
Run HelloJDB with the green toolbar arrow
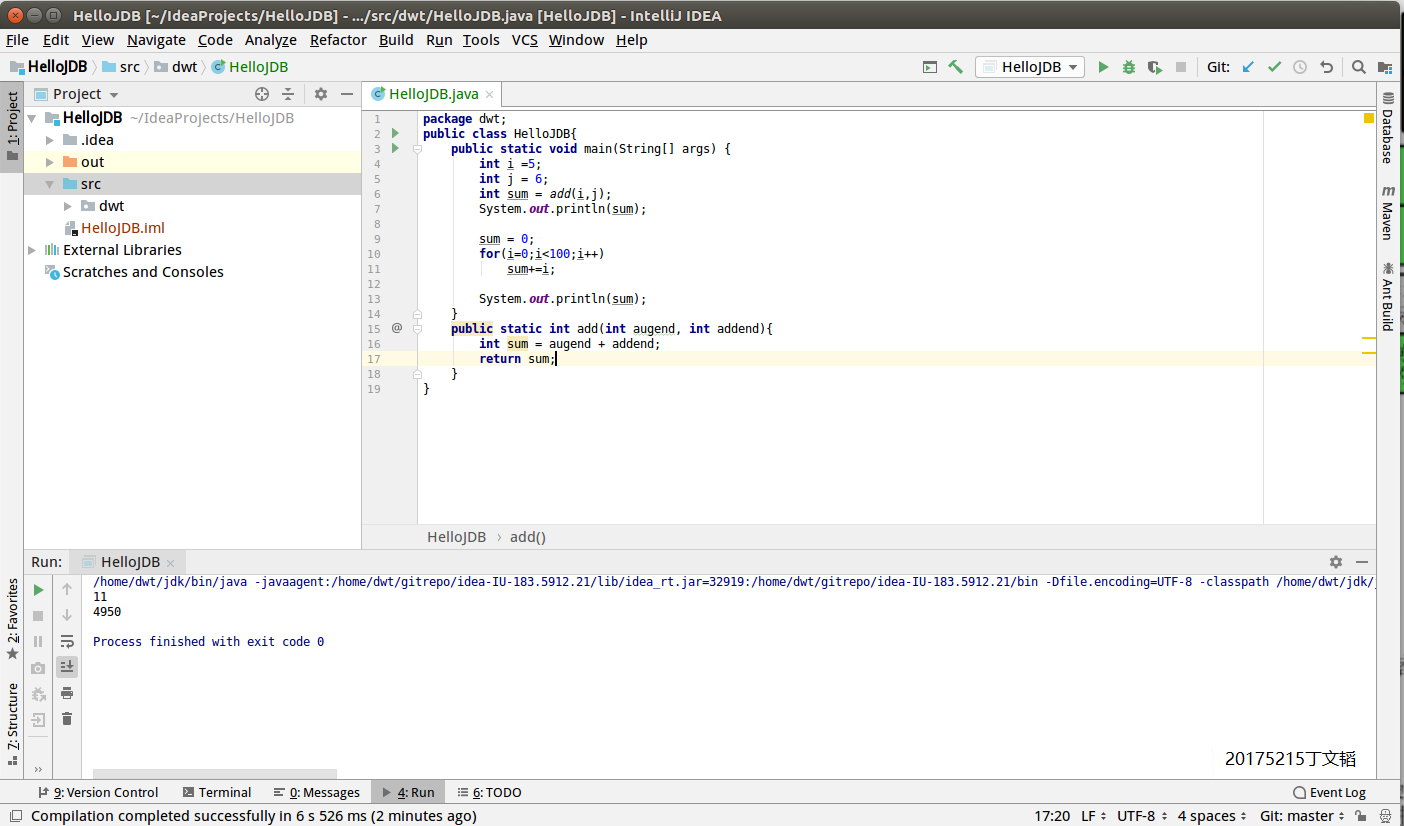coord(1103,67)
